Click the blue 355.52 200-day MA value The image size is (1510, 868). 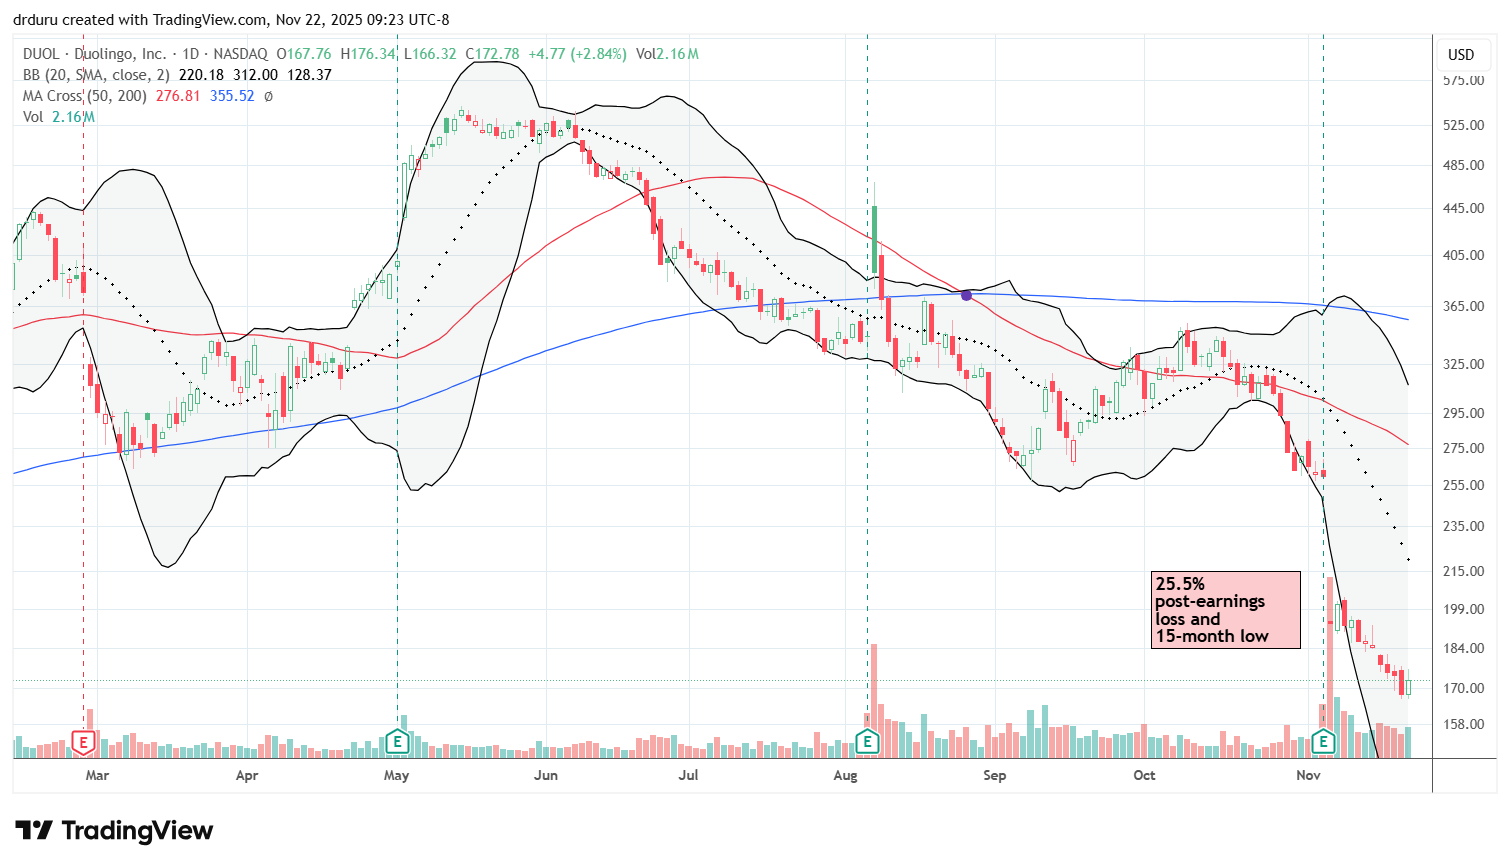click(232, 96)
